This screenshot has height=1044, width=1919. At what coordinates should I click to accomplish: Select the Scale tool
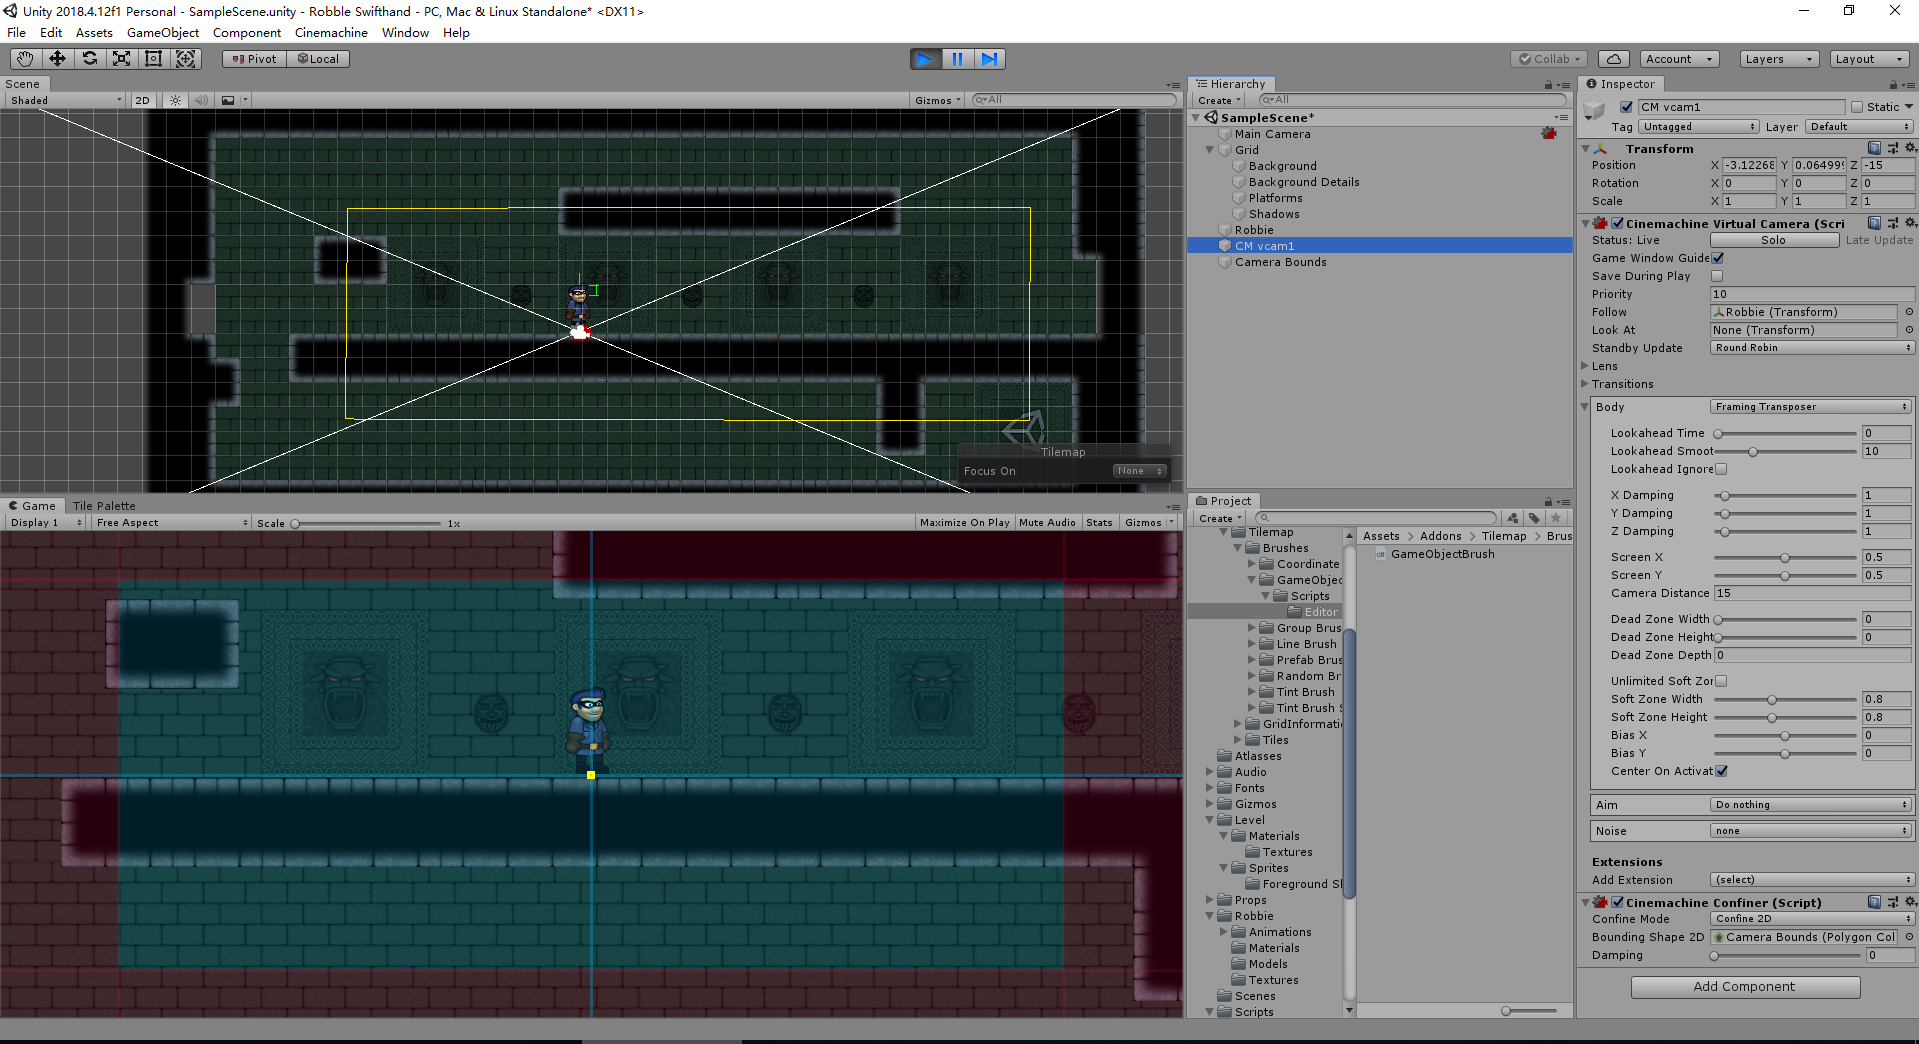click(121, 59)
